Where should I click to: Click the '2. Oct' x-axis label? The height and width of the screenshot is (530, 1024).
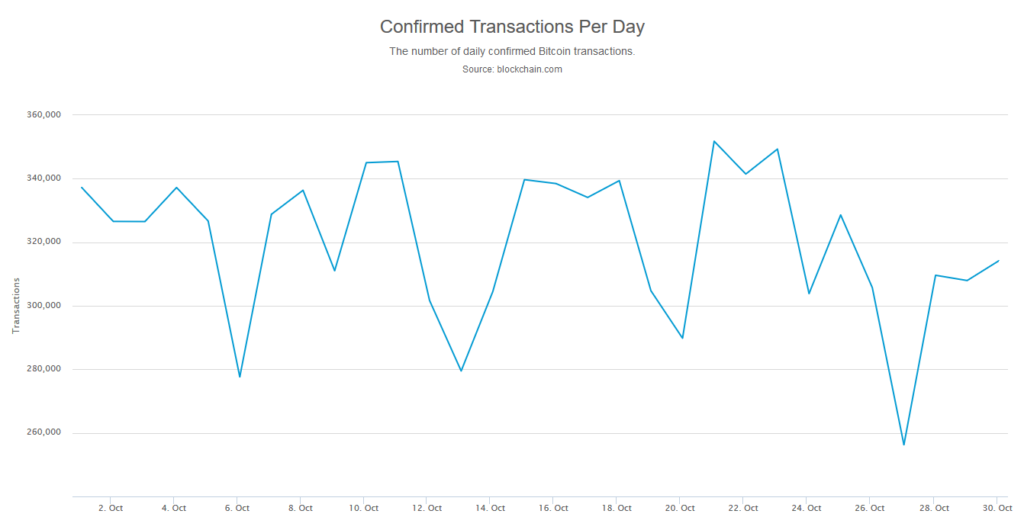[110, 508]
